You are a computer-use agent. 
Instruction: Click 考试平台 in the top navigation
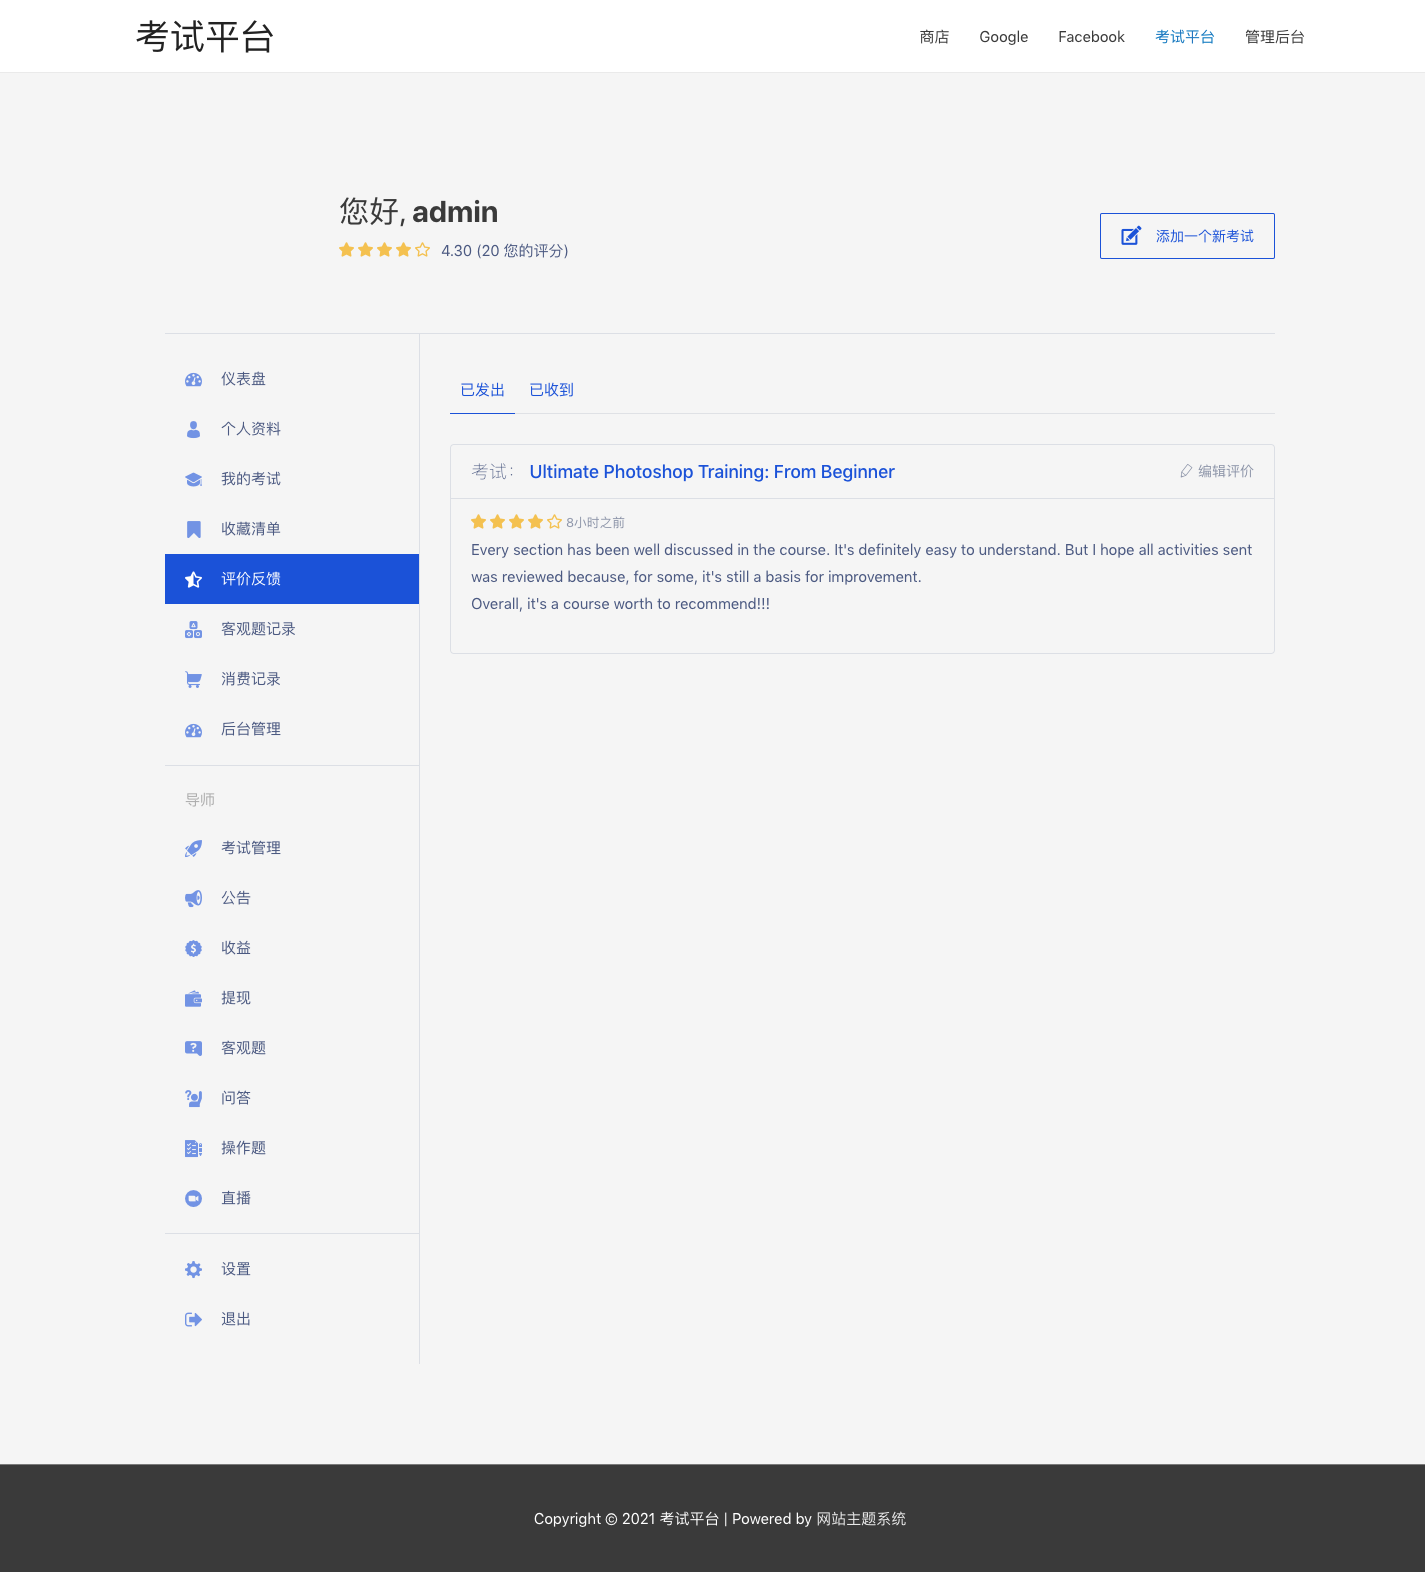pyautogui.click(x=1185, y=37)
